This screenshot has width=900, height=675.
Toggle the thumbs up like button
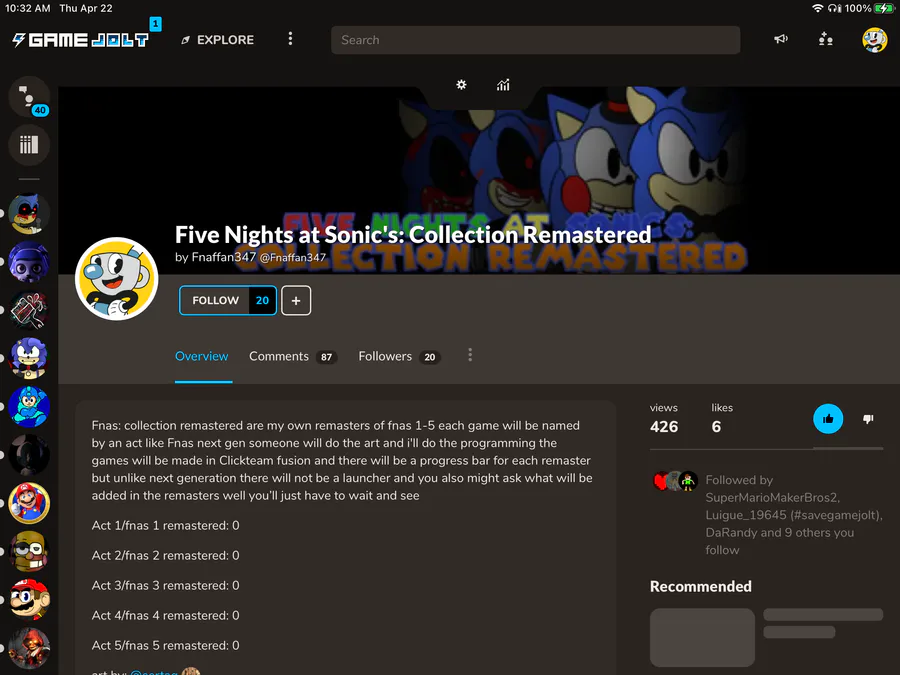pos(828,419)
